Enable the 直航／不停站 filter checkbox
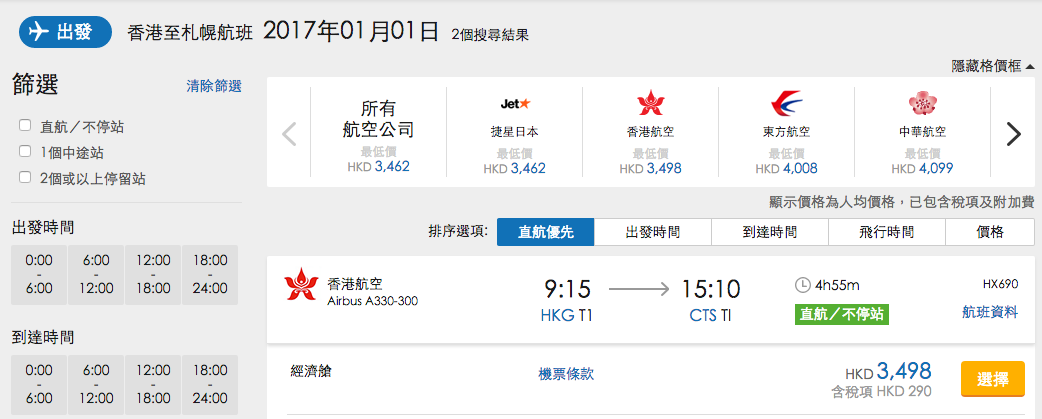 25,125
